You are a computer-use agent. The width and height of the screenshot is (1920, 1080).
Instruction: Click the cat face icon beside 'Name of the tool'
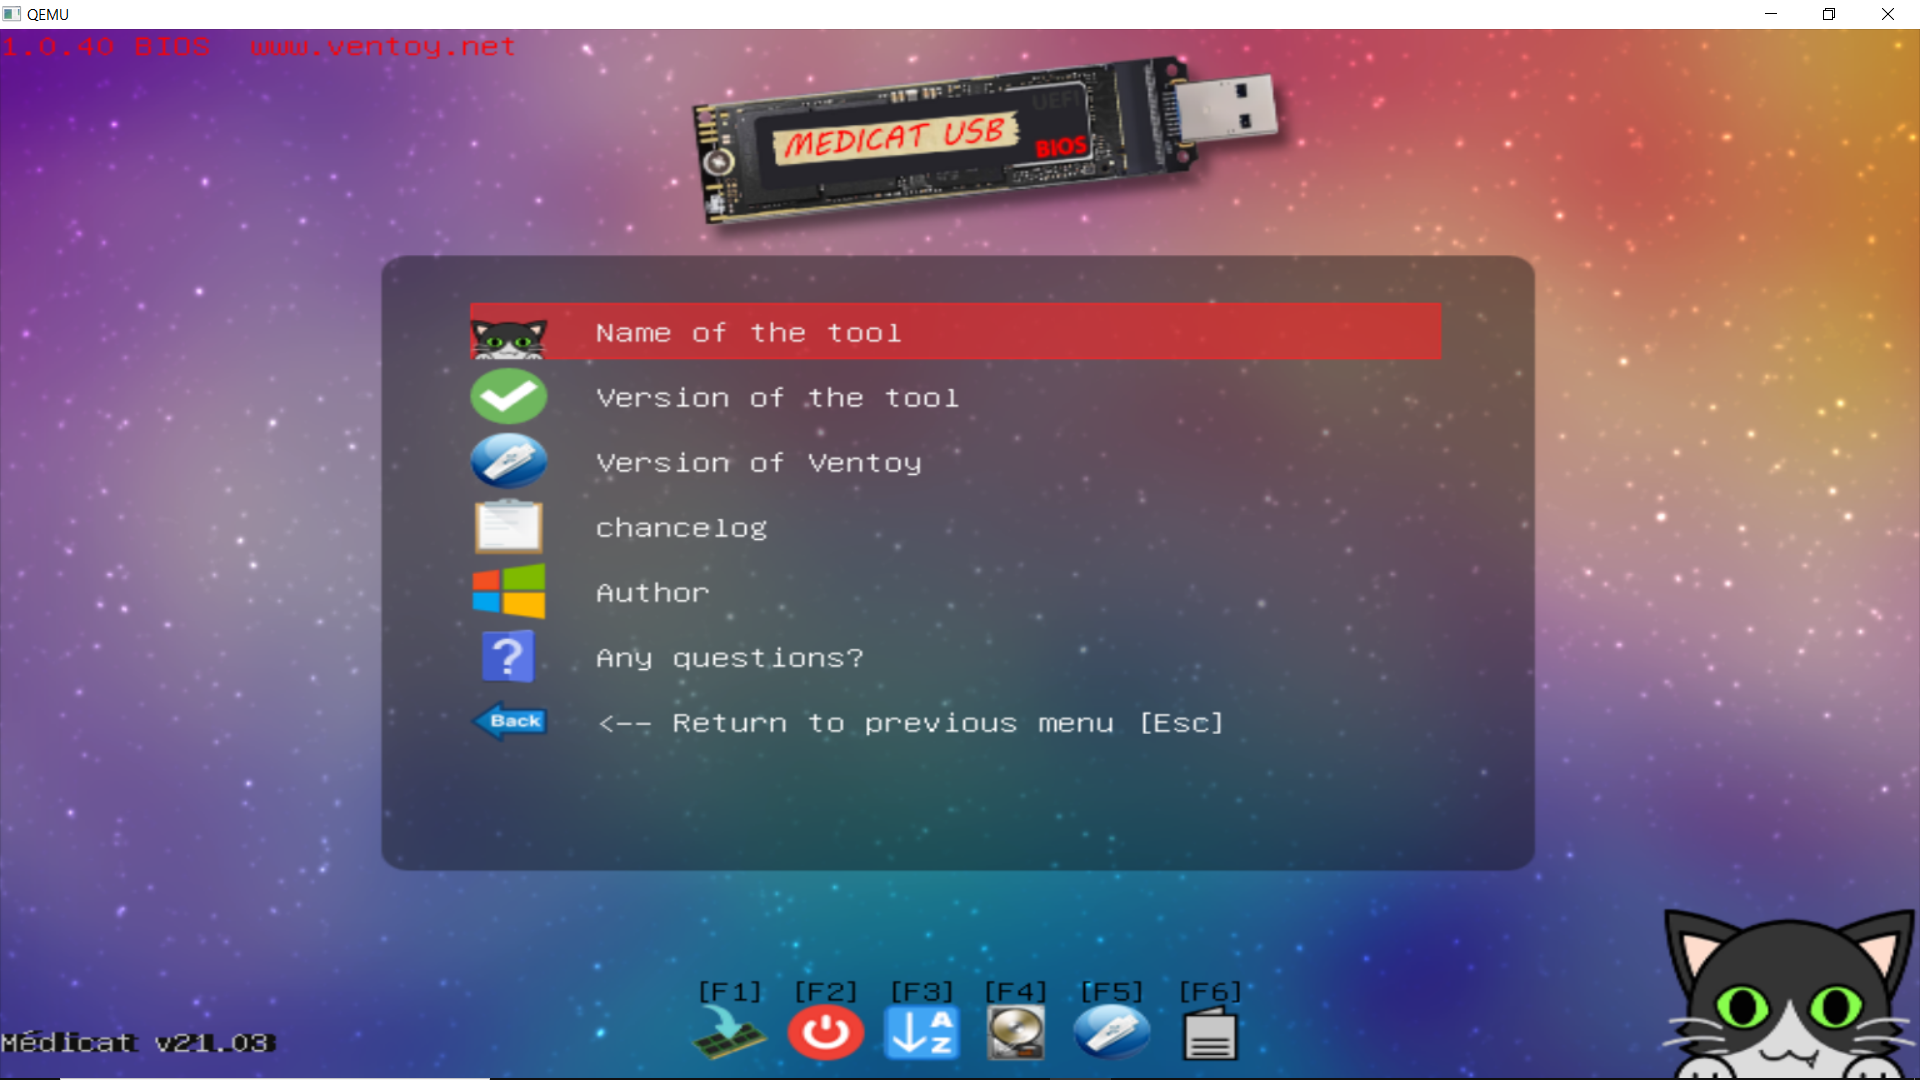pos(509,338)
